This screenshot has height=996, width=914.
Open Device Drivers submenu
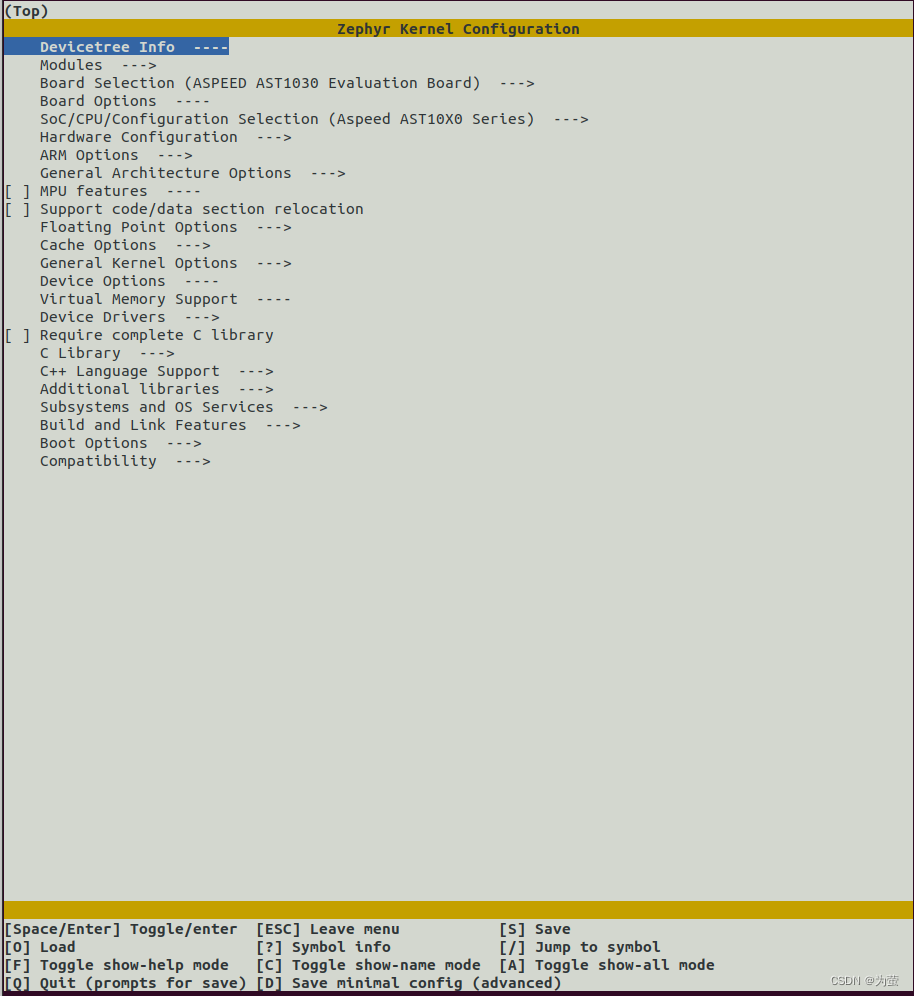point(130,317)
